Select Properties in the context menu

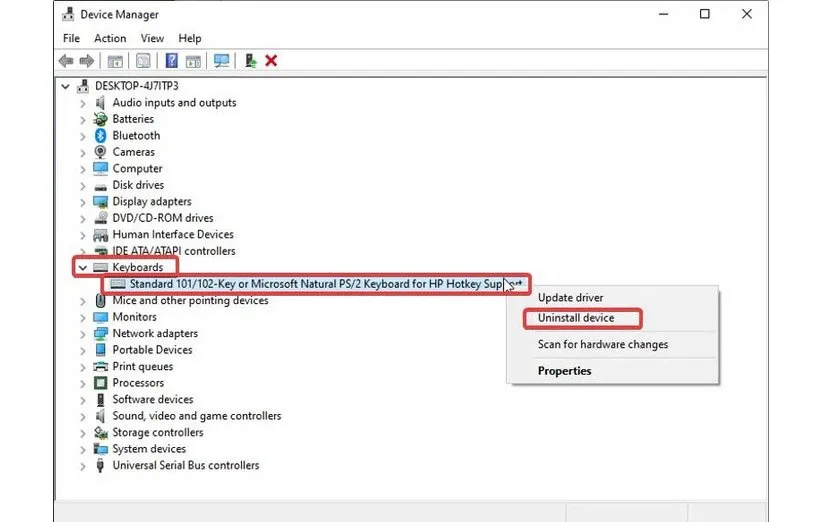(564, 371)
